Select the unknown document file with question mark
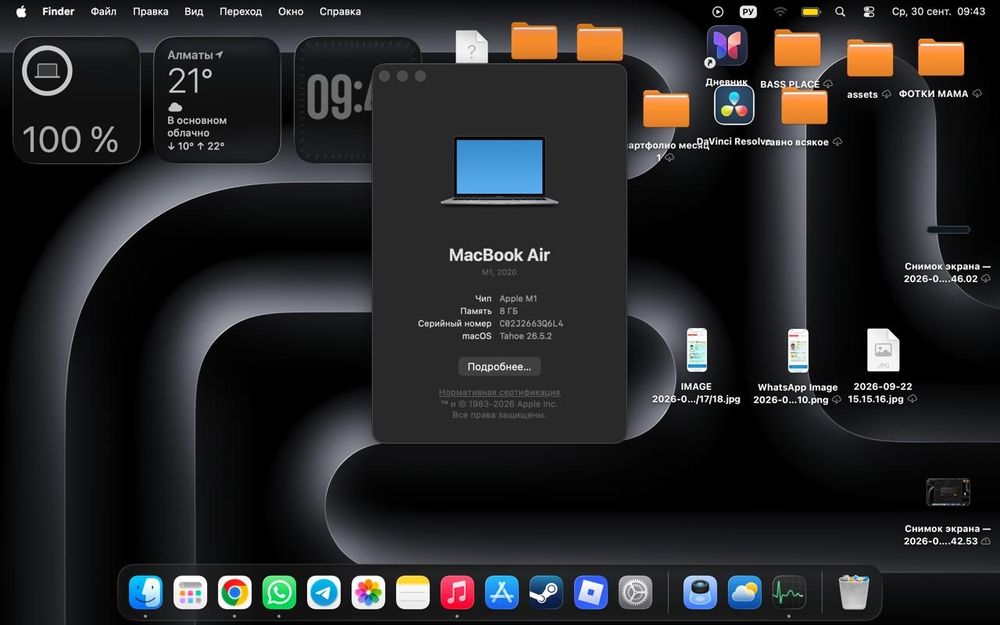Image resolution: width=1000 pixels, height=625 pixels. [471, 47]
